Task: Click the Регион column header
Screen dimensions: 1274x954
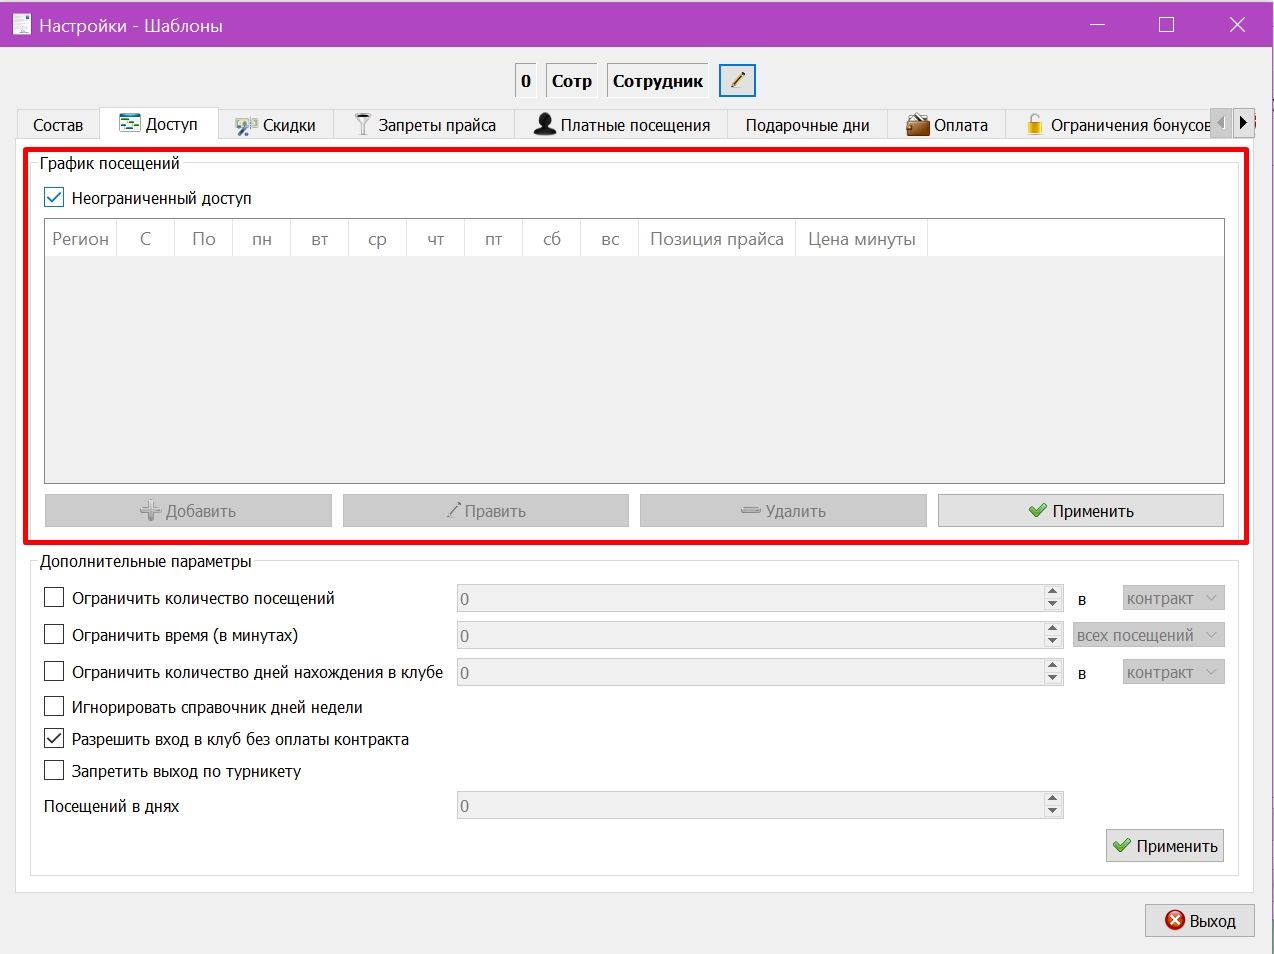Action: click(81, 238)
